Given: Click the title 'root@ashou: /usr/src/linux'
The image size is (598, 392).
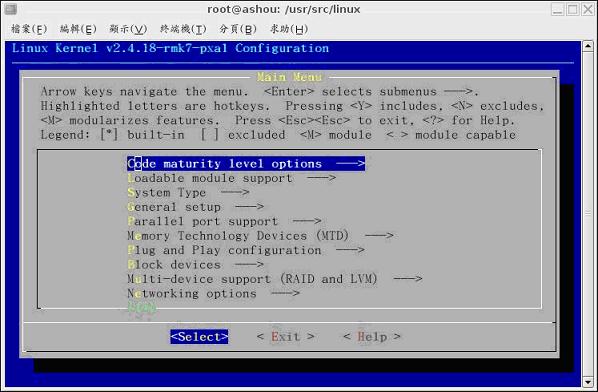Looking at the screenshot, I should point(284,9).
